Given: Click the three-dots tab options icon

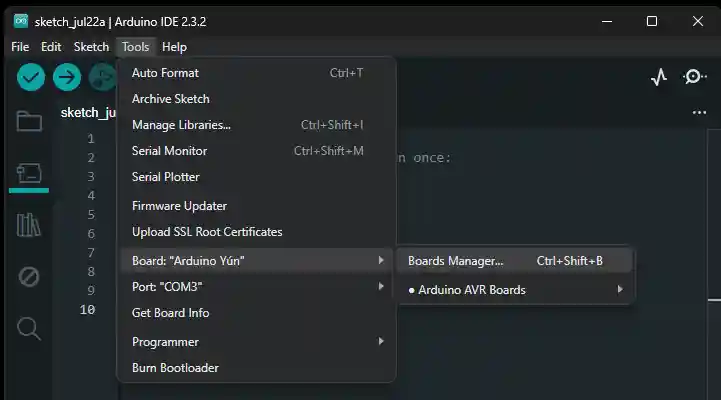Looking at the screenshot, I should pos(699,113).
